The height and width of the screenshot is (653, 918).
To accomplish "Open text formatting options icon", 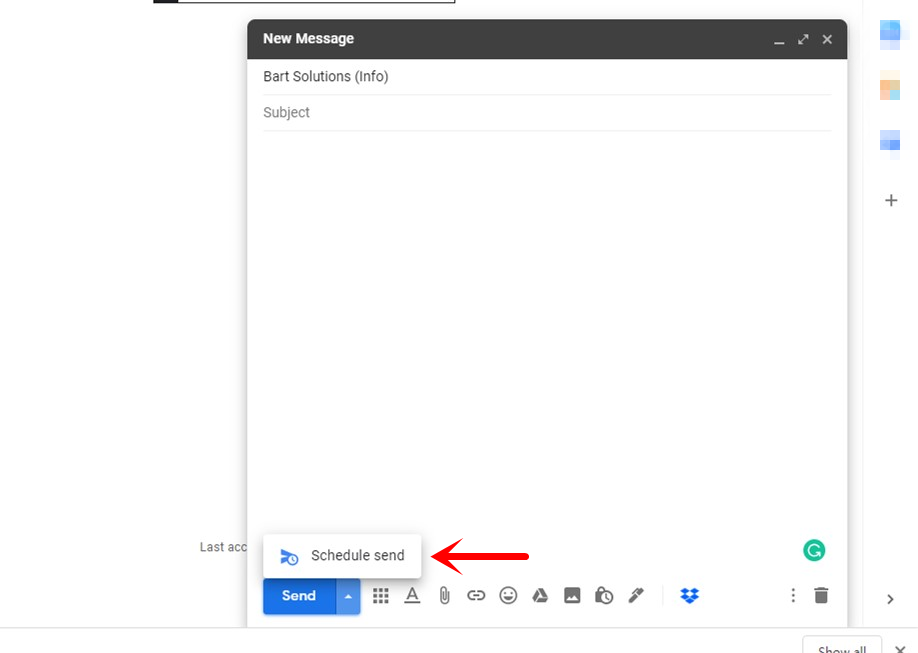I will coord(412,596).
